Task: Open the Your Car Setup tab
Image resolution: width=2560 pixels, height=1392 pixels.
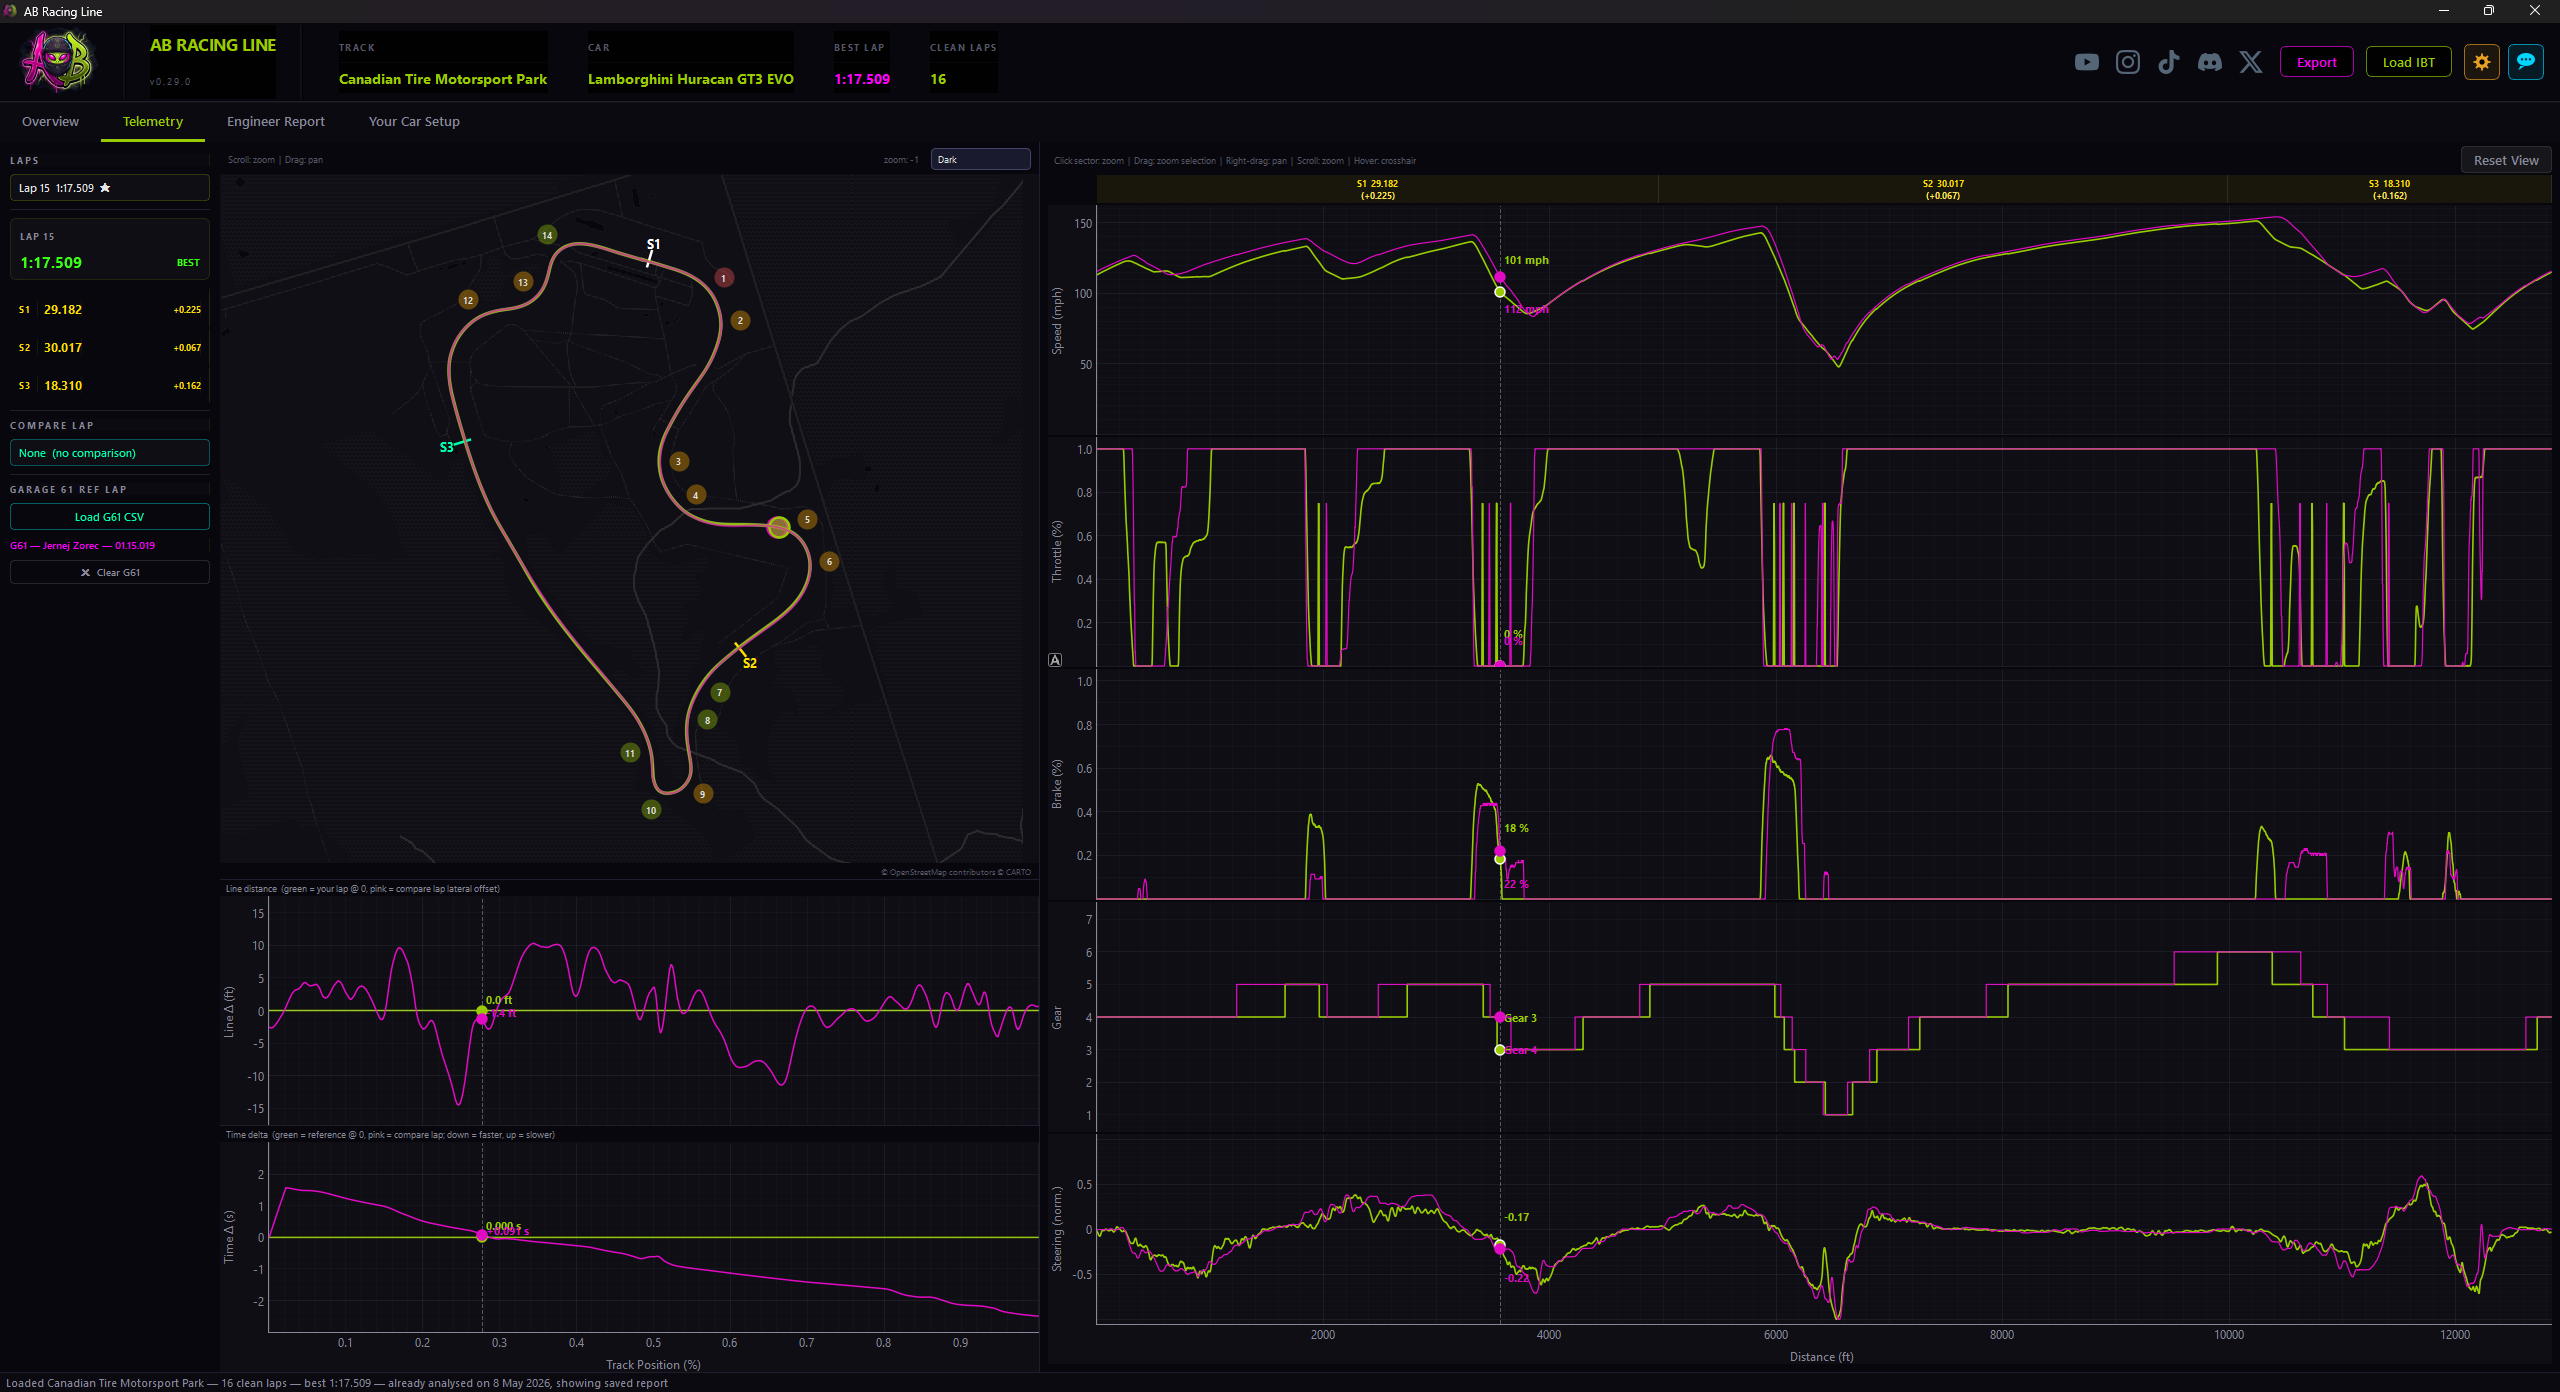Action: tap(414, 121)
